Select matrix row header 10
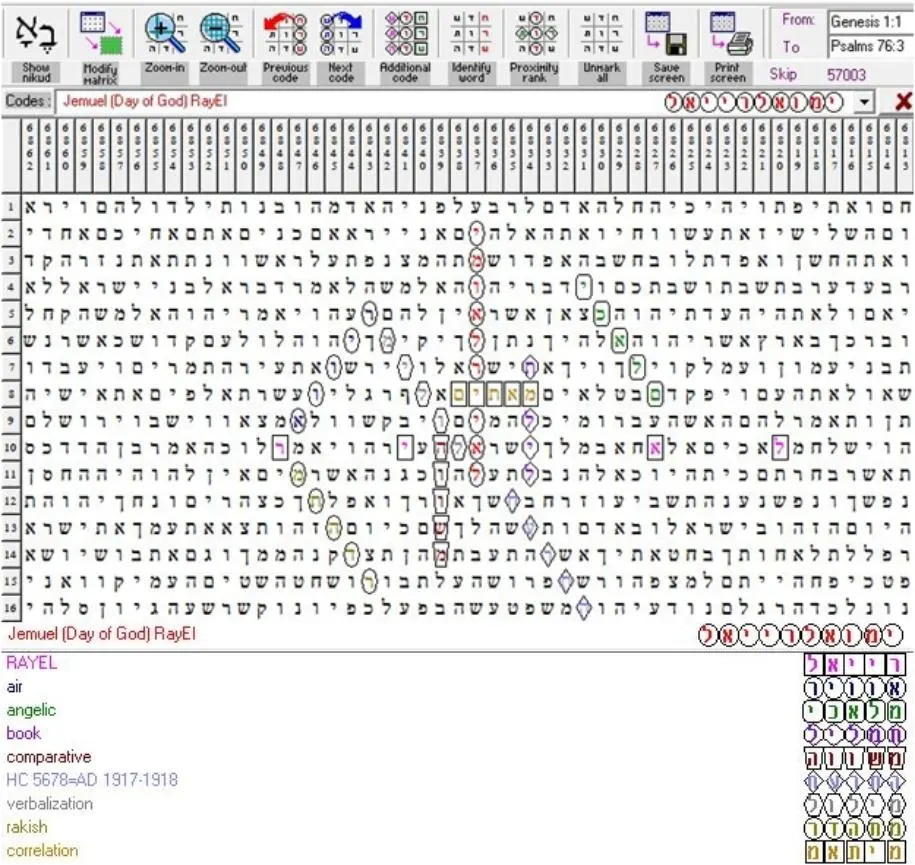Screen dimensions: 915x865 (x=11, y=448)
